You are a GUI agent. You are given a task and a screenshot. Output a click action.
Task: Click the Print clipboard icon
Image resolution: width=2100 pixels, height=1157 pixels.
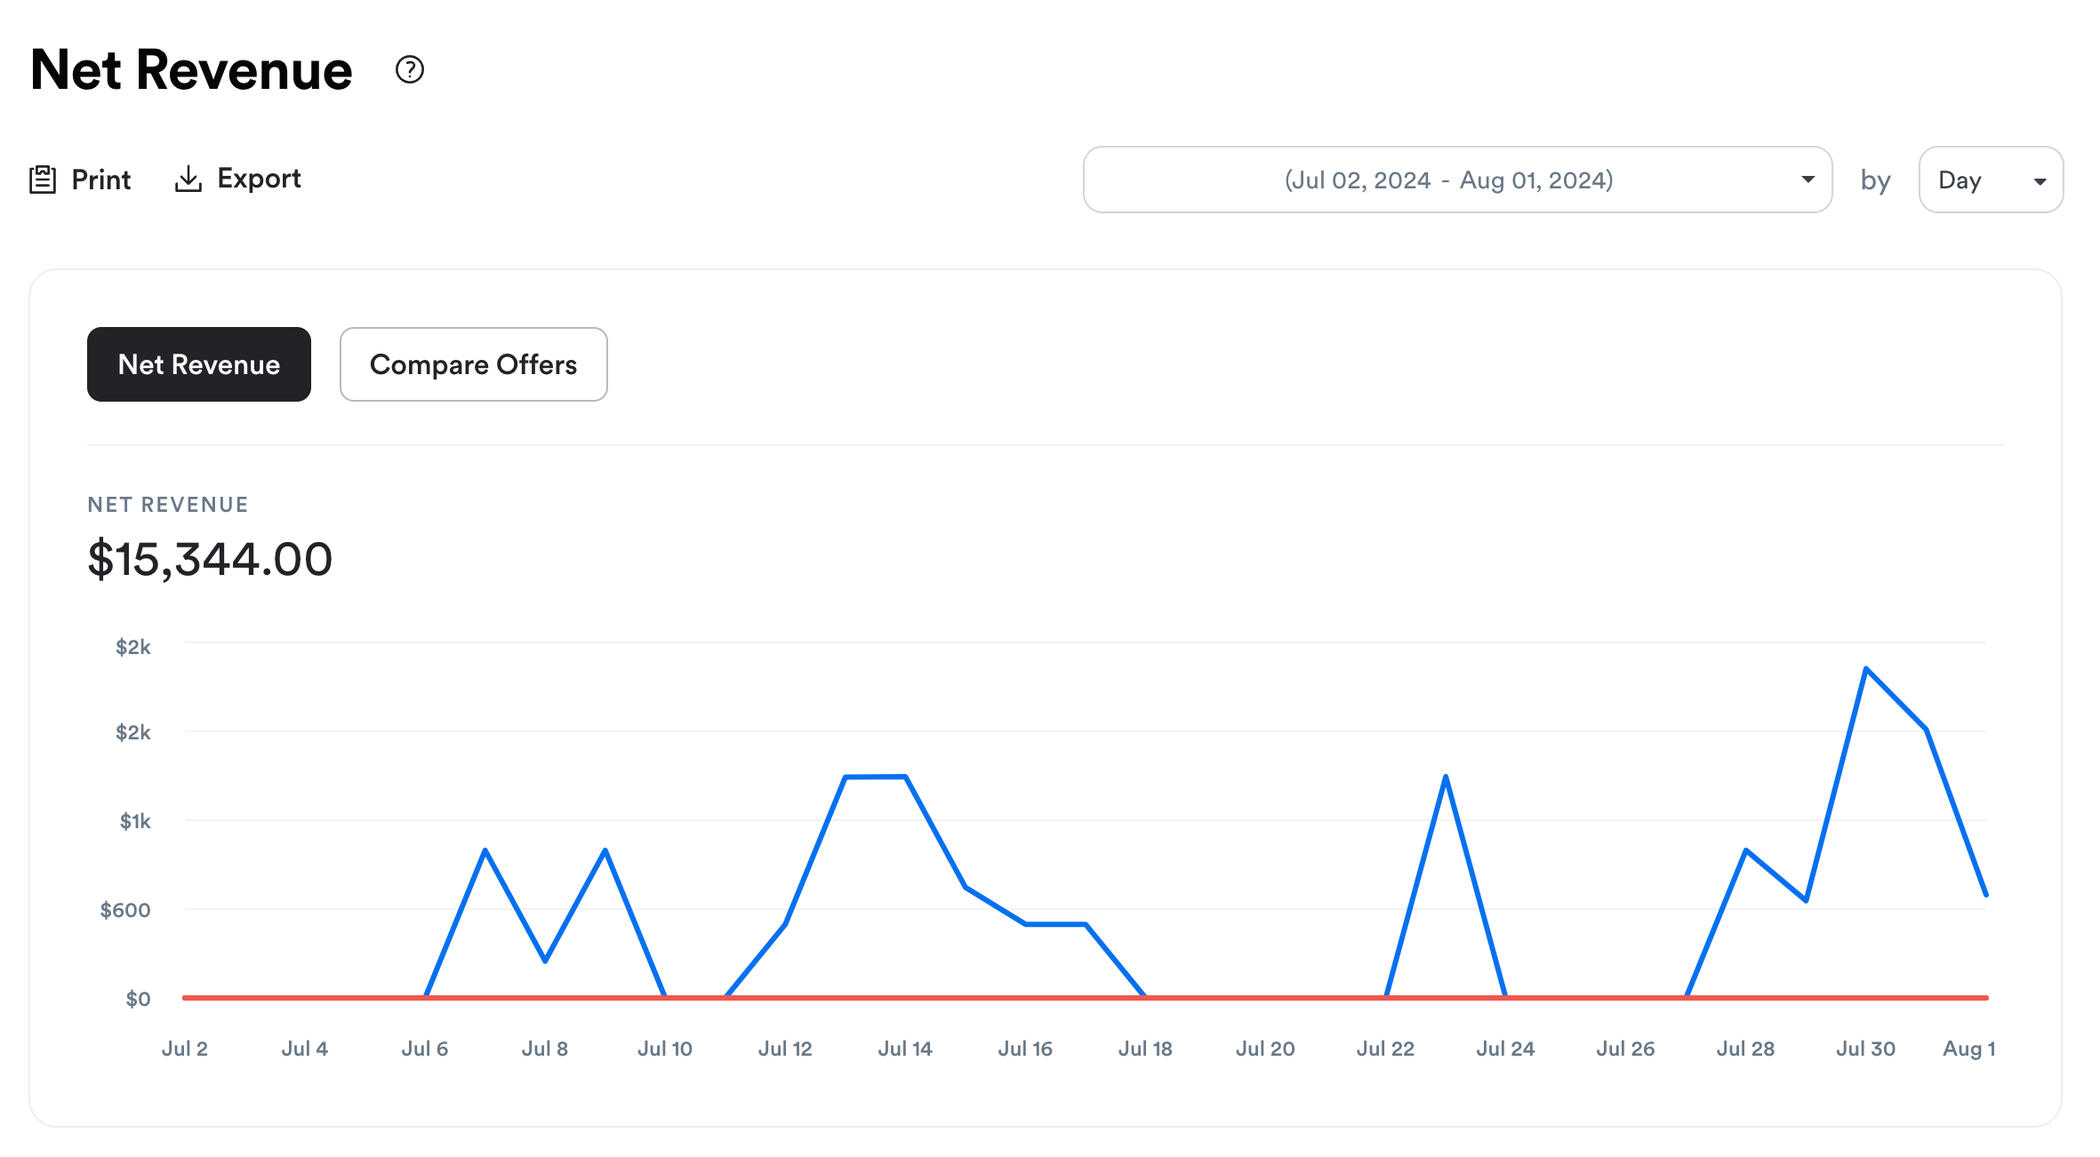point(42,180)
